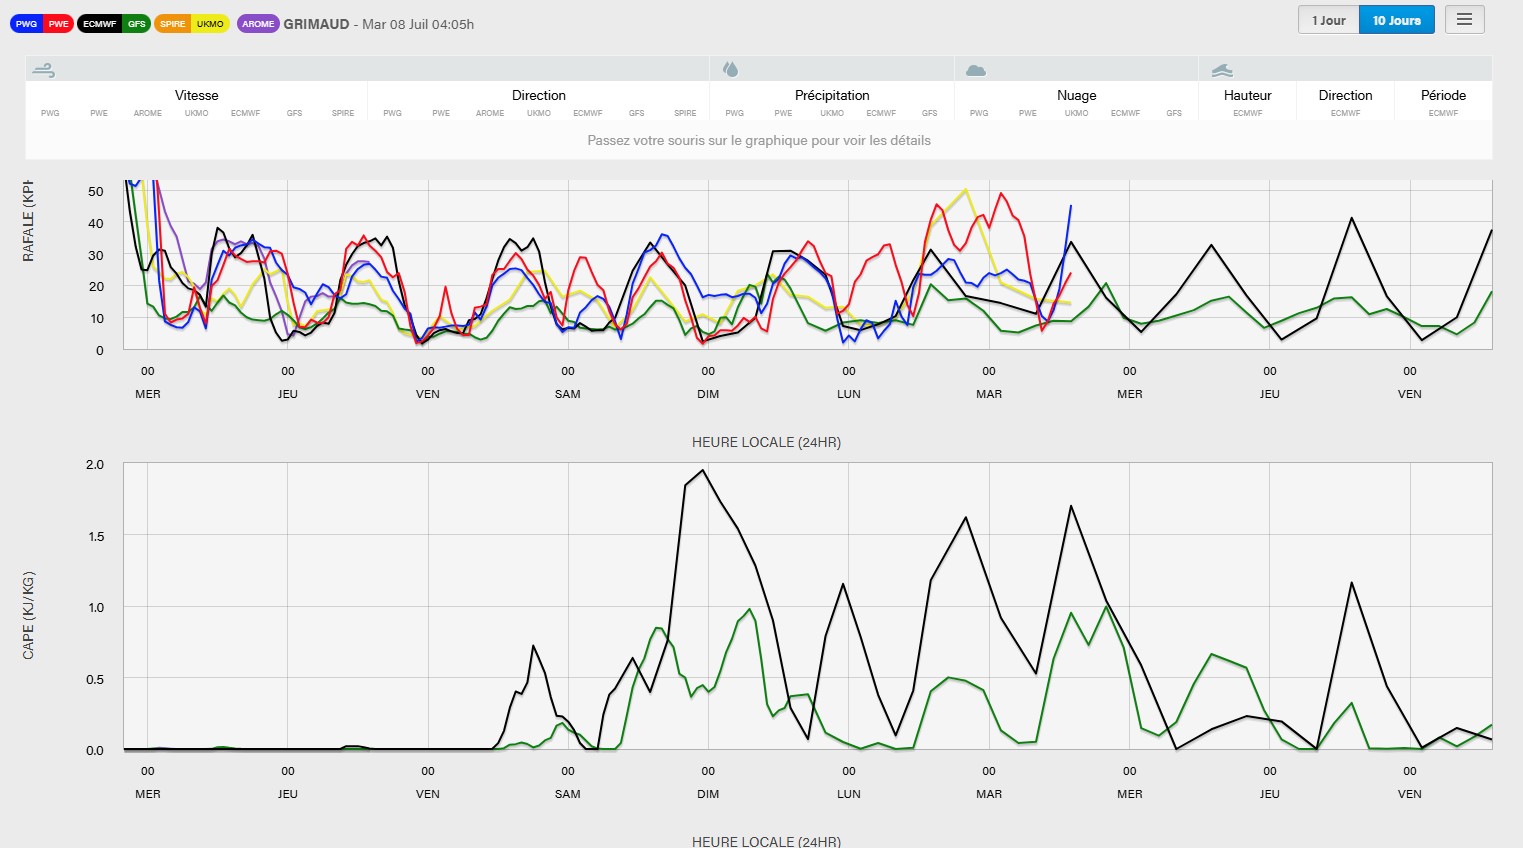Click the DIM tick on the CAPE chart
The width and height of the screenshot is (1523, 848).
coord(708,794)
